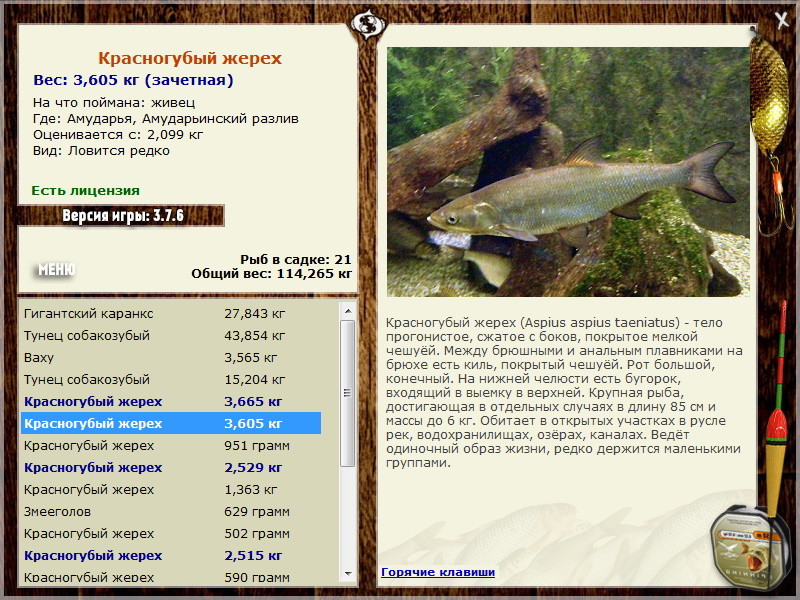Click the yin-yang fish emblem icon
Image resolution: width=800 pixels, height=600 pixels.
click(x=368, y=23)
